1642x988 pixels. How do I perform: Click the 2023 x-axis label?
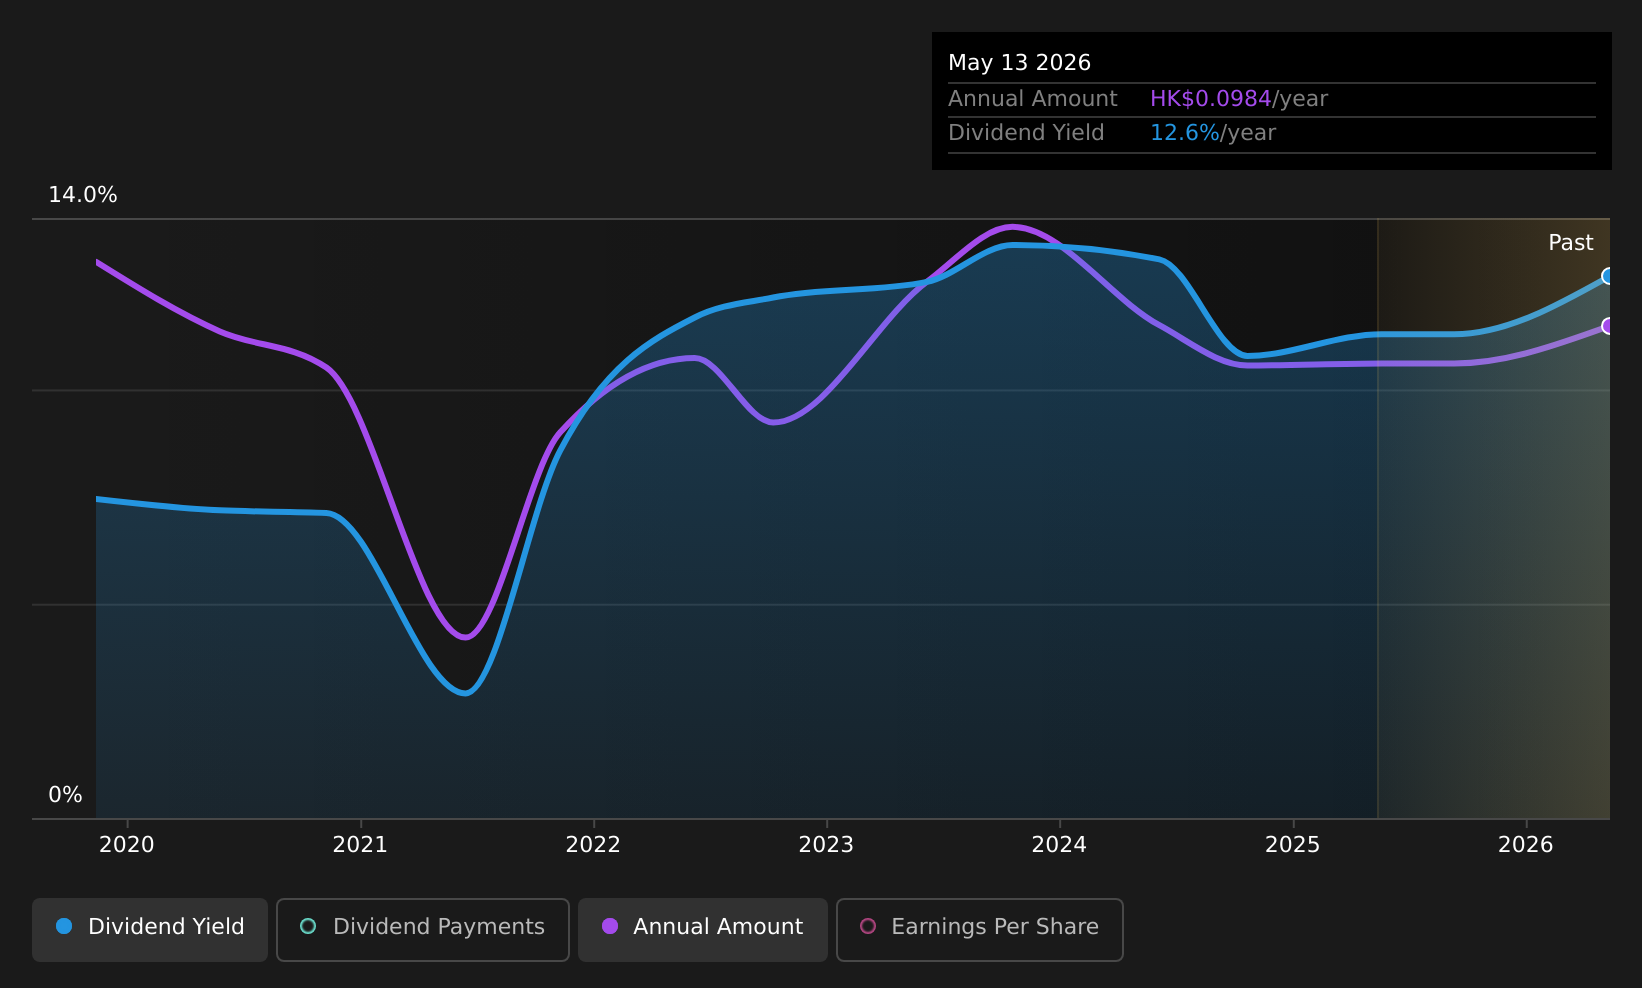826,845
